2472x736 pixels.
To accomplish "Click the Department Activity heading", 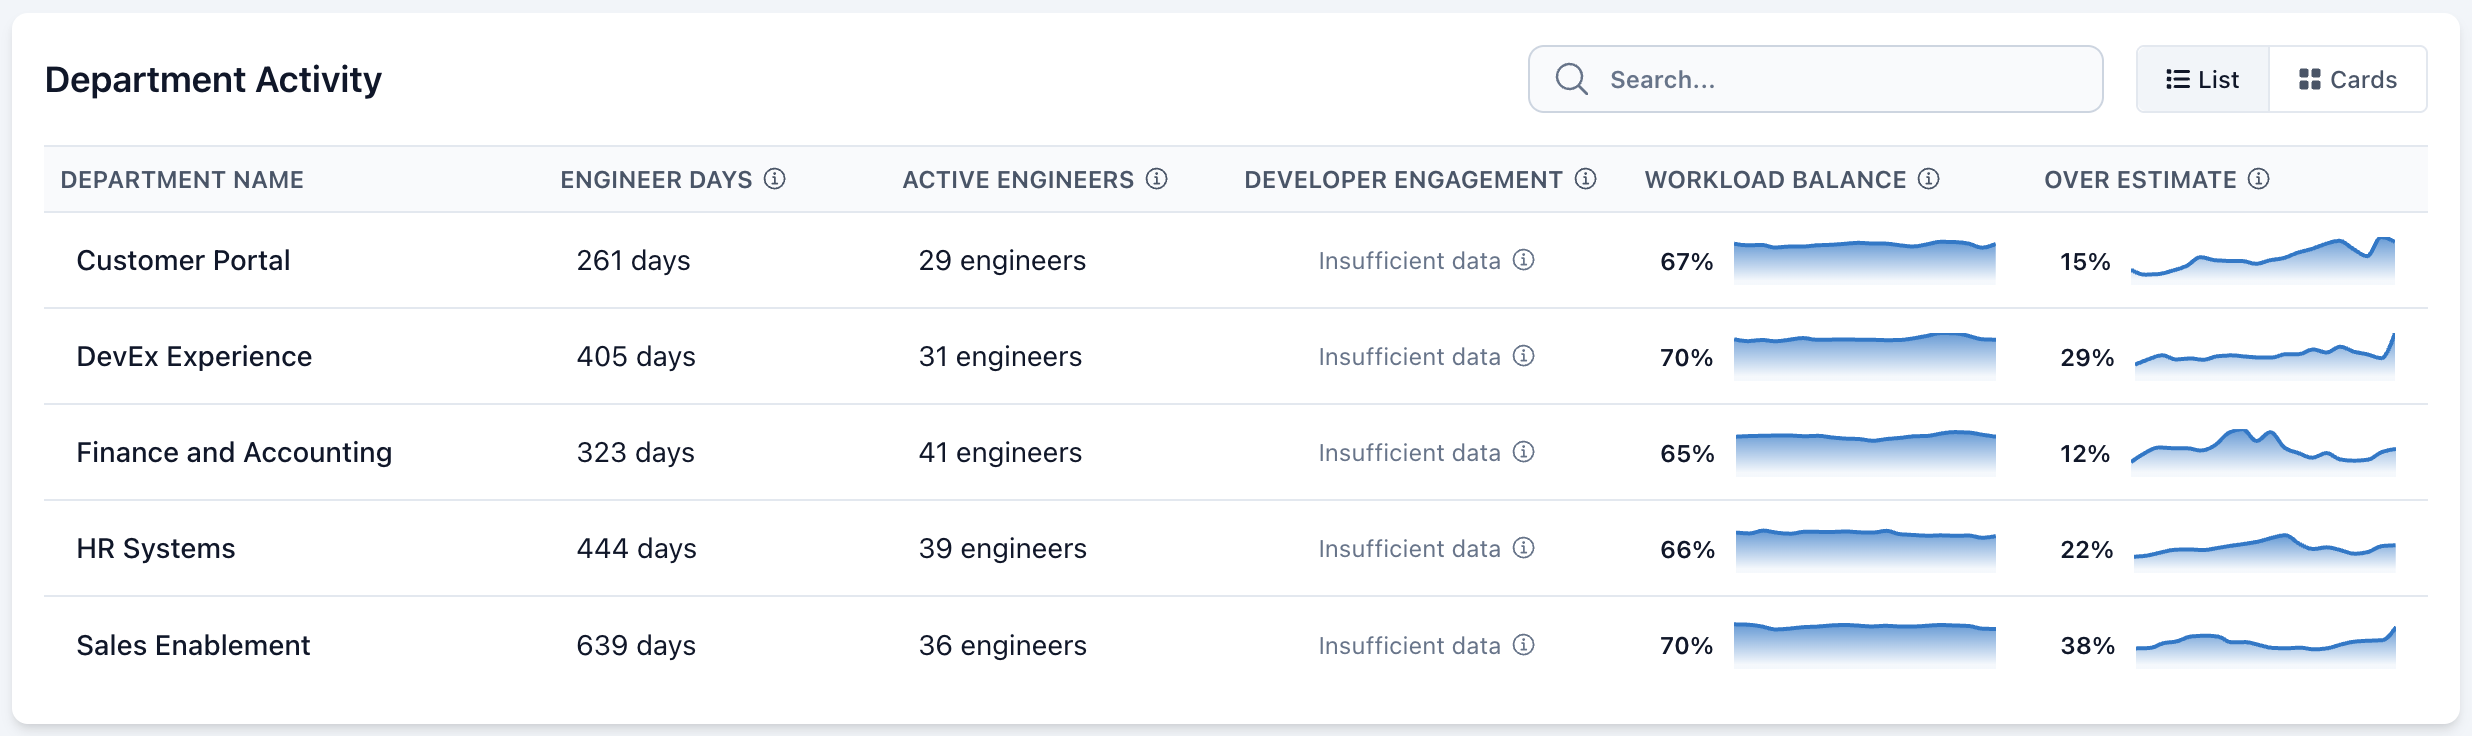I will click(213, 80).
